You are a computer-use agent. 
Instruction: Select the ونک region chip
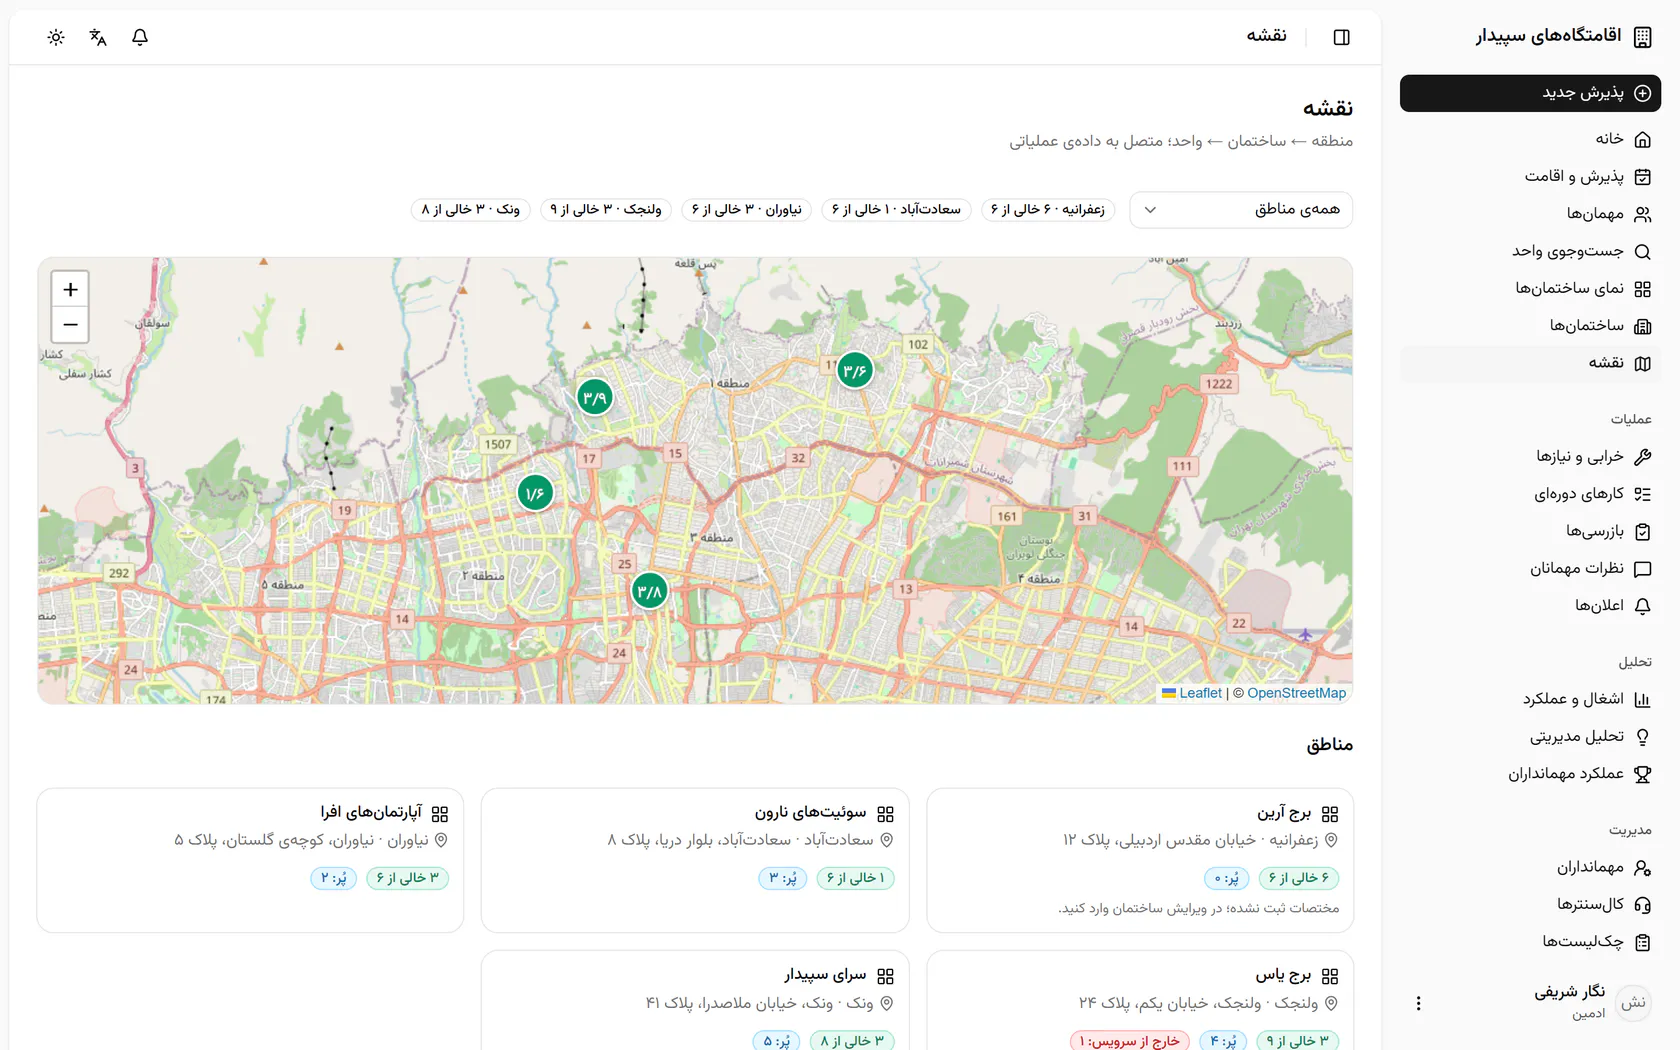coord(471,210)
